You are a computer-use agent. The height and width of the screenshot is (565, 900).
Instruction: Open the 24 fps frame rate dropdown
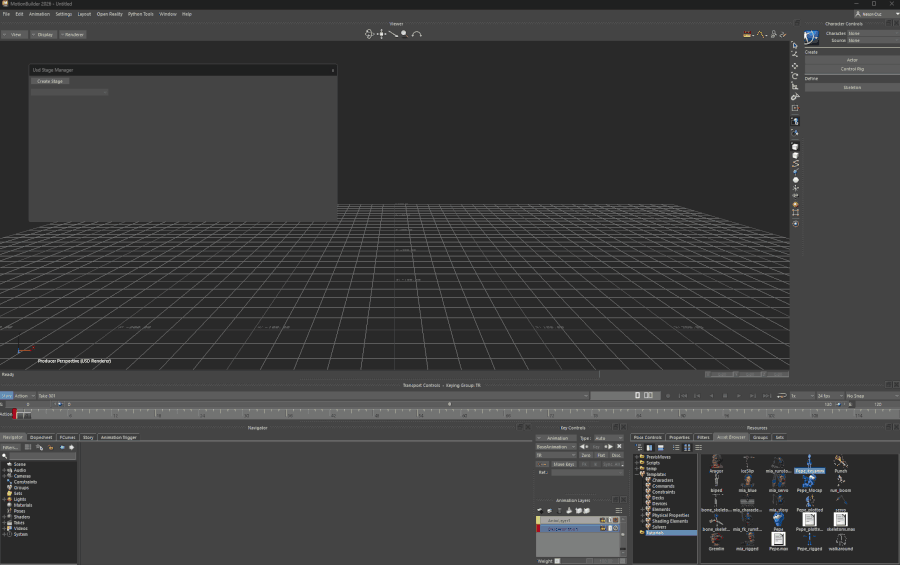point(829,395)
